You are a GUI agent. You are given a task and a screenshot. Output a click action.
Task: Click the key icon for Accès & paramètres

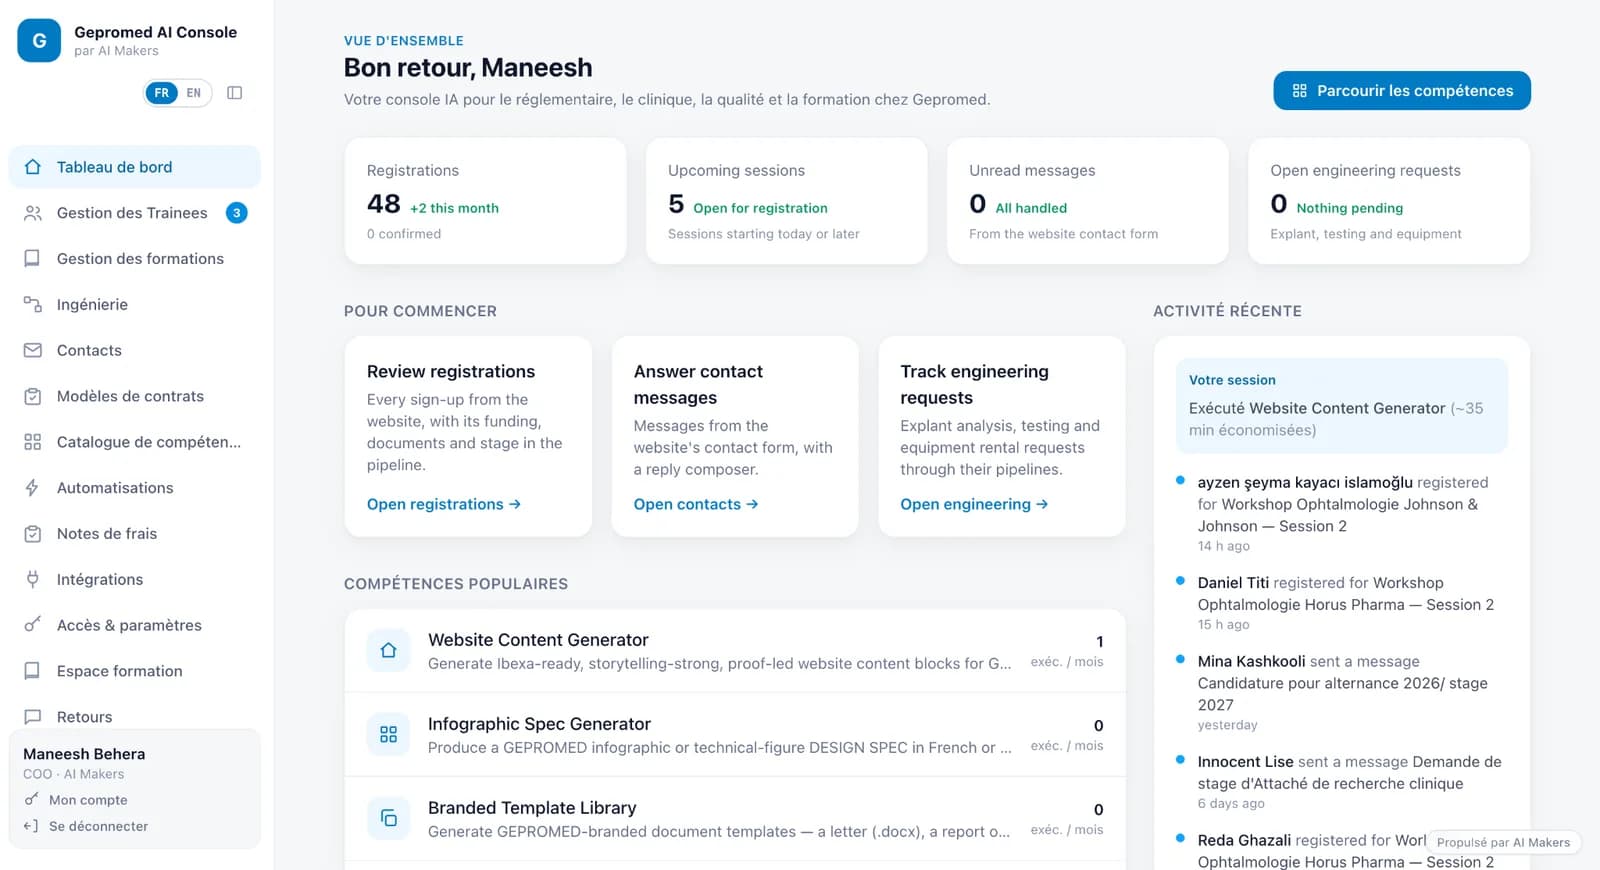coord(33,625)
